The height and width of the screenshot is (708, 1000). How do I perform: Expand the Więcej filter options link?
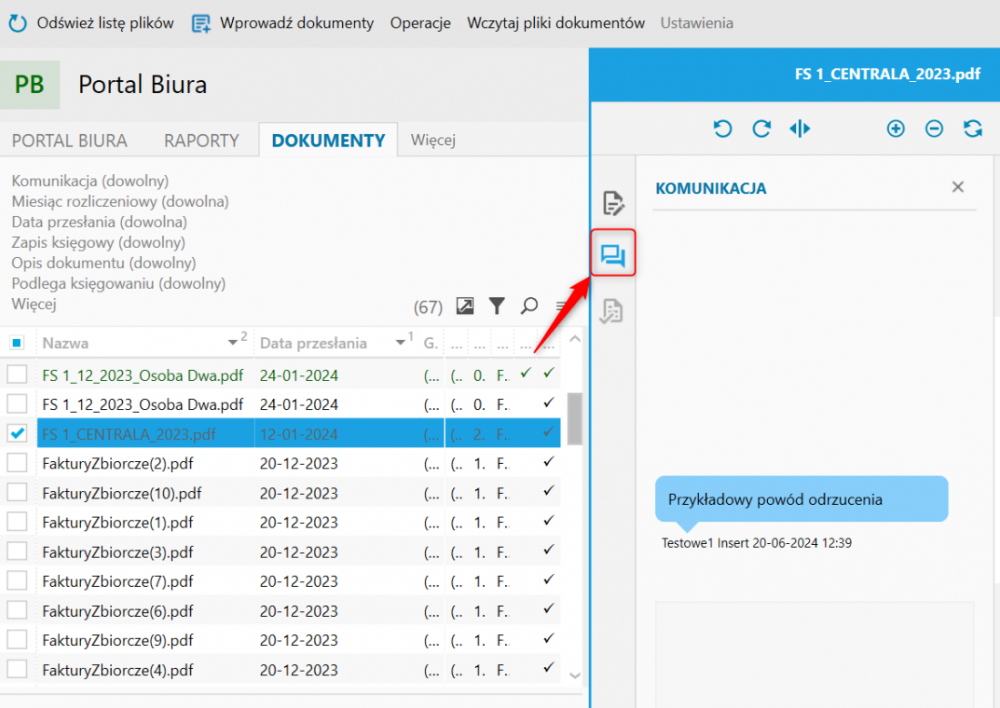click(34, 304)
